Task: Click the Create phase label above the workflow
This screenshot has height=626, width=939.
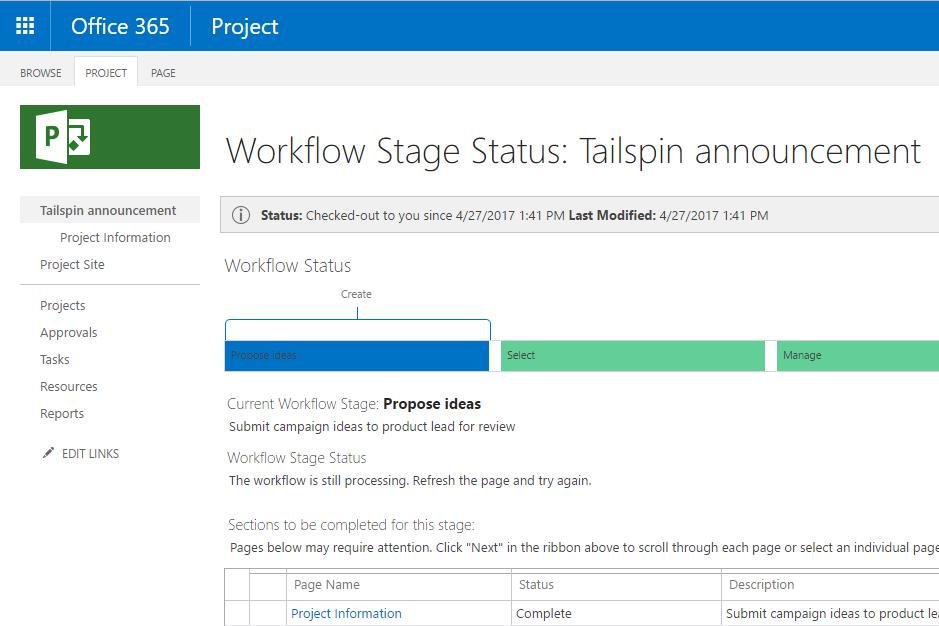Action: [356, 294]
